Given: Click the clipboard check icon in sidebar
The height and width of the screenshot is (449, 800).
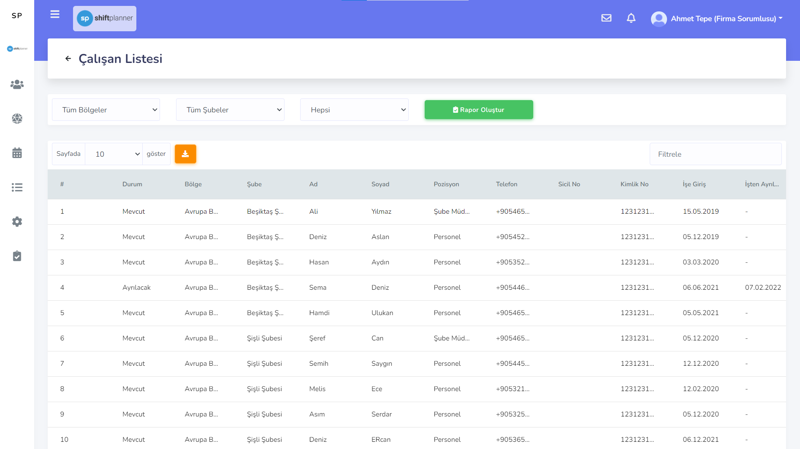Looking at the screenshot, I should click(17, 256).
